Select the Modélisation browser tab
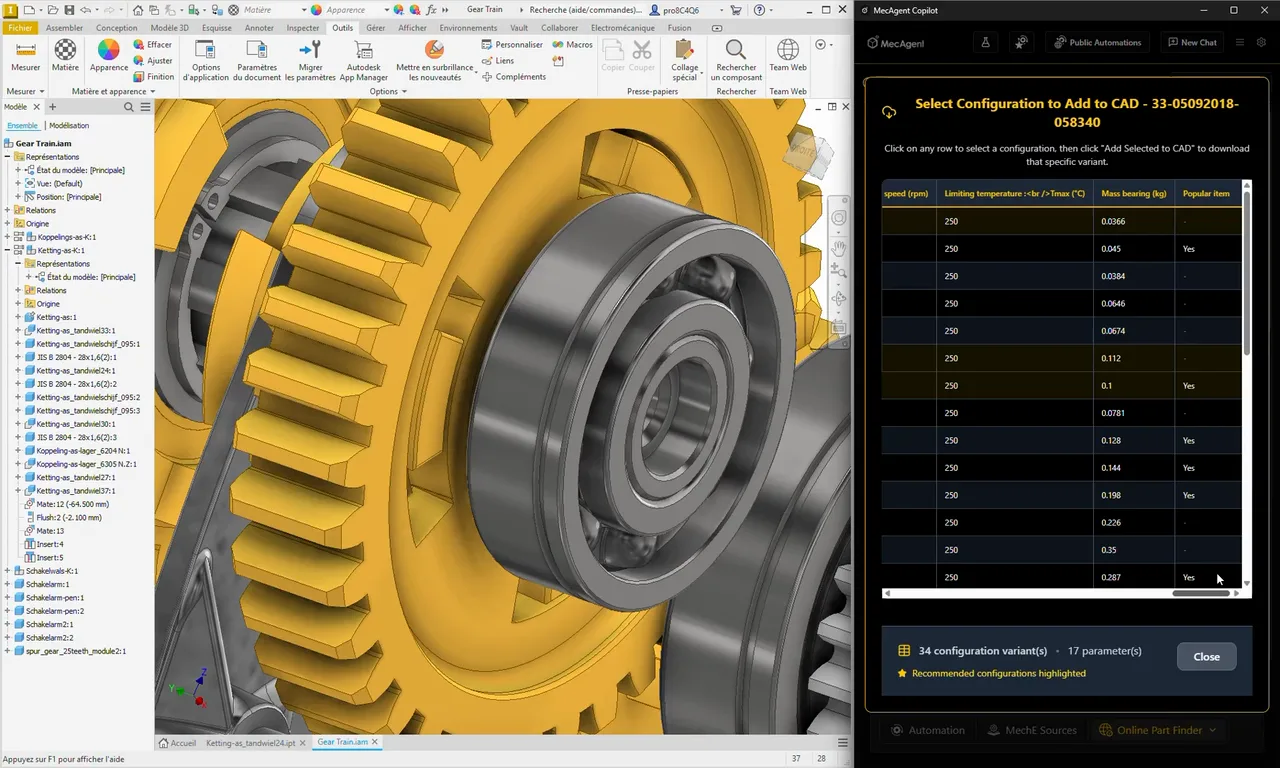This screenshot has height=768, width=1280. [x=69, y=126]
